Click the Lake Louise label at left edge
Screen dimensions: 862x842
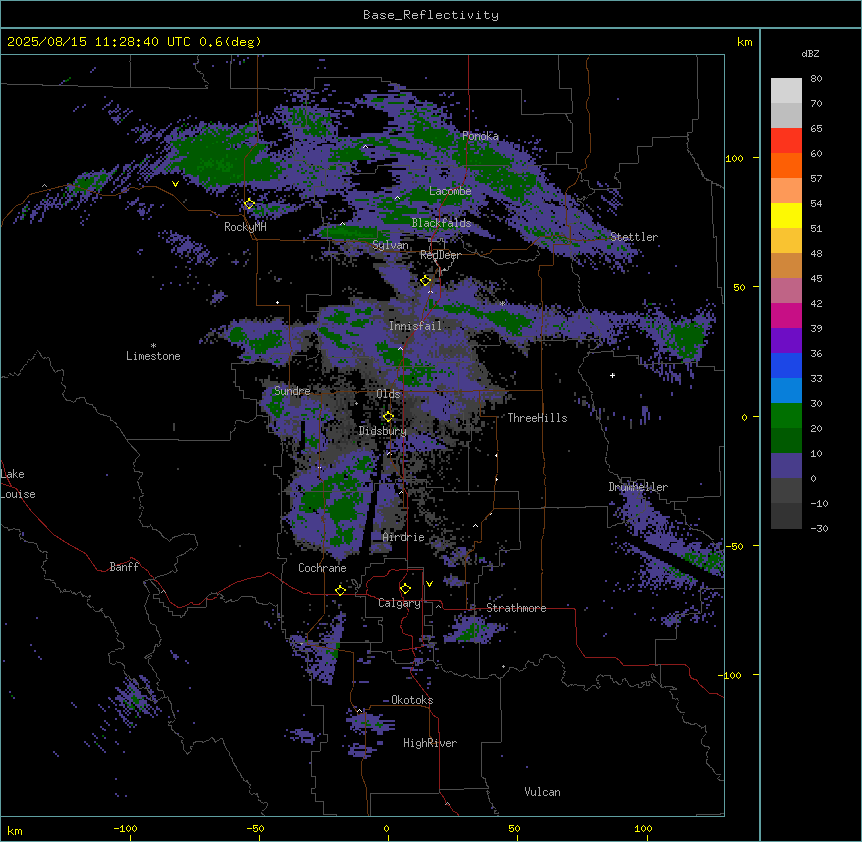pos(18,484)
